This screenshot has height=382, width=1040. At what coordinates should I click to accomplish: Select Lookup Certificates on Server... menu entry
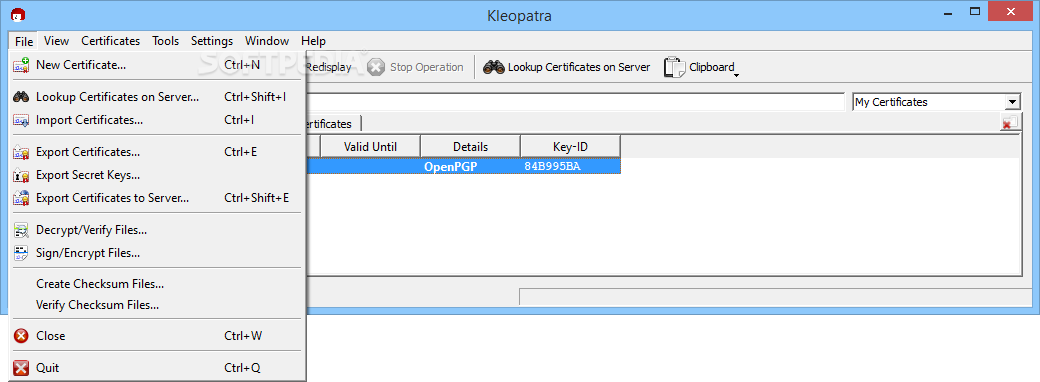pos(157,97)
